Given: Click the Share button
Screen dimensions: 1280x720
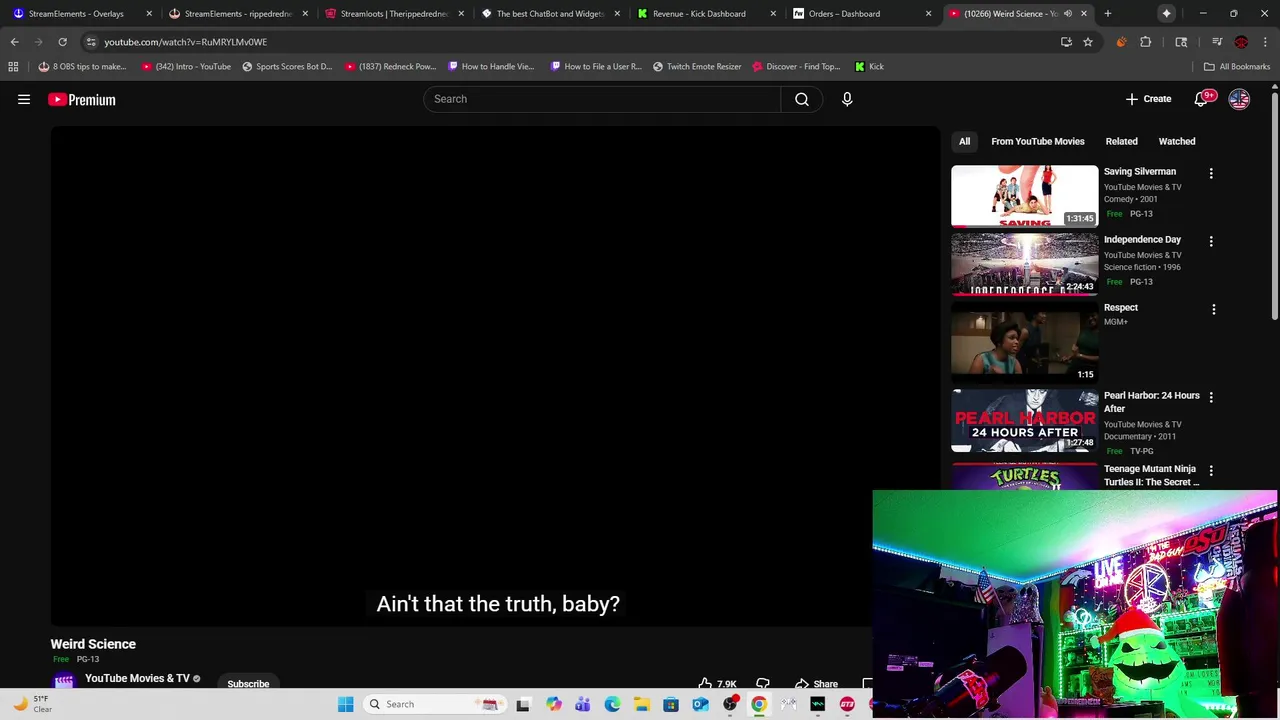Looking at the screenshot, I should click(x=816, y=684).
